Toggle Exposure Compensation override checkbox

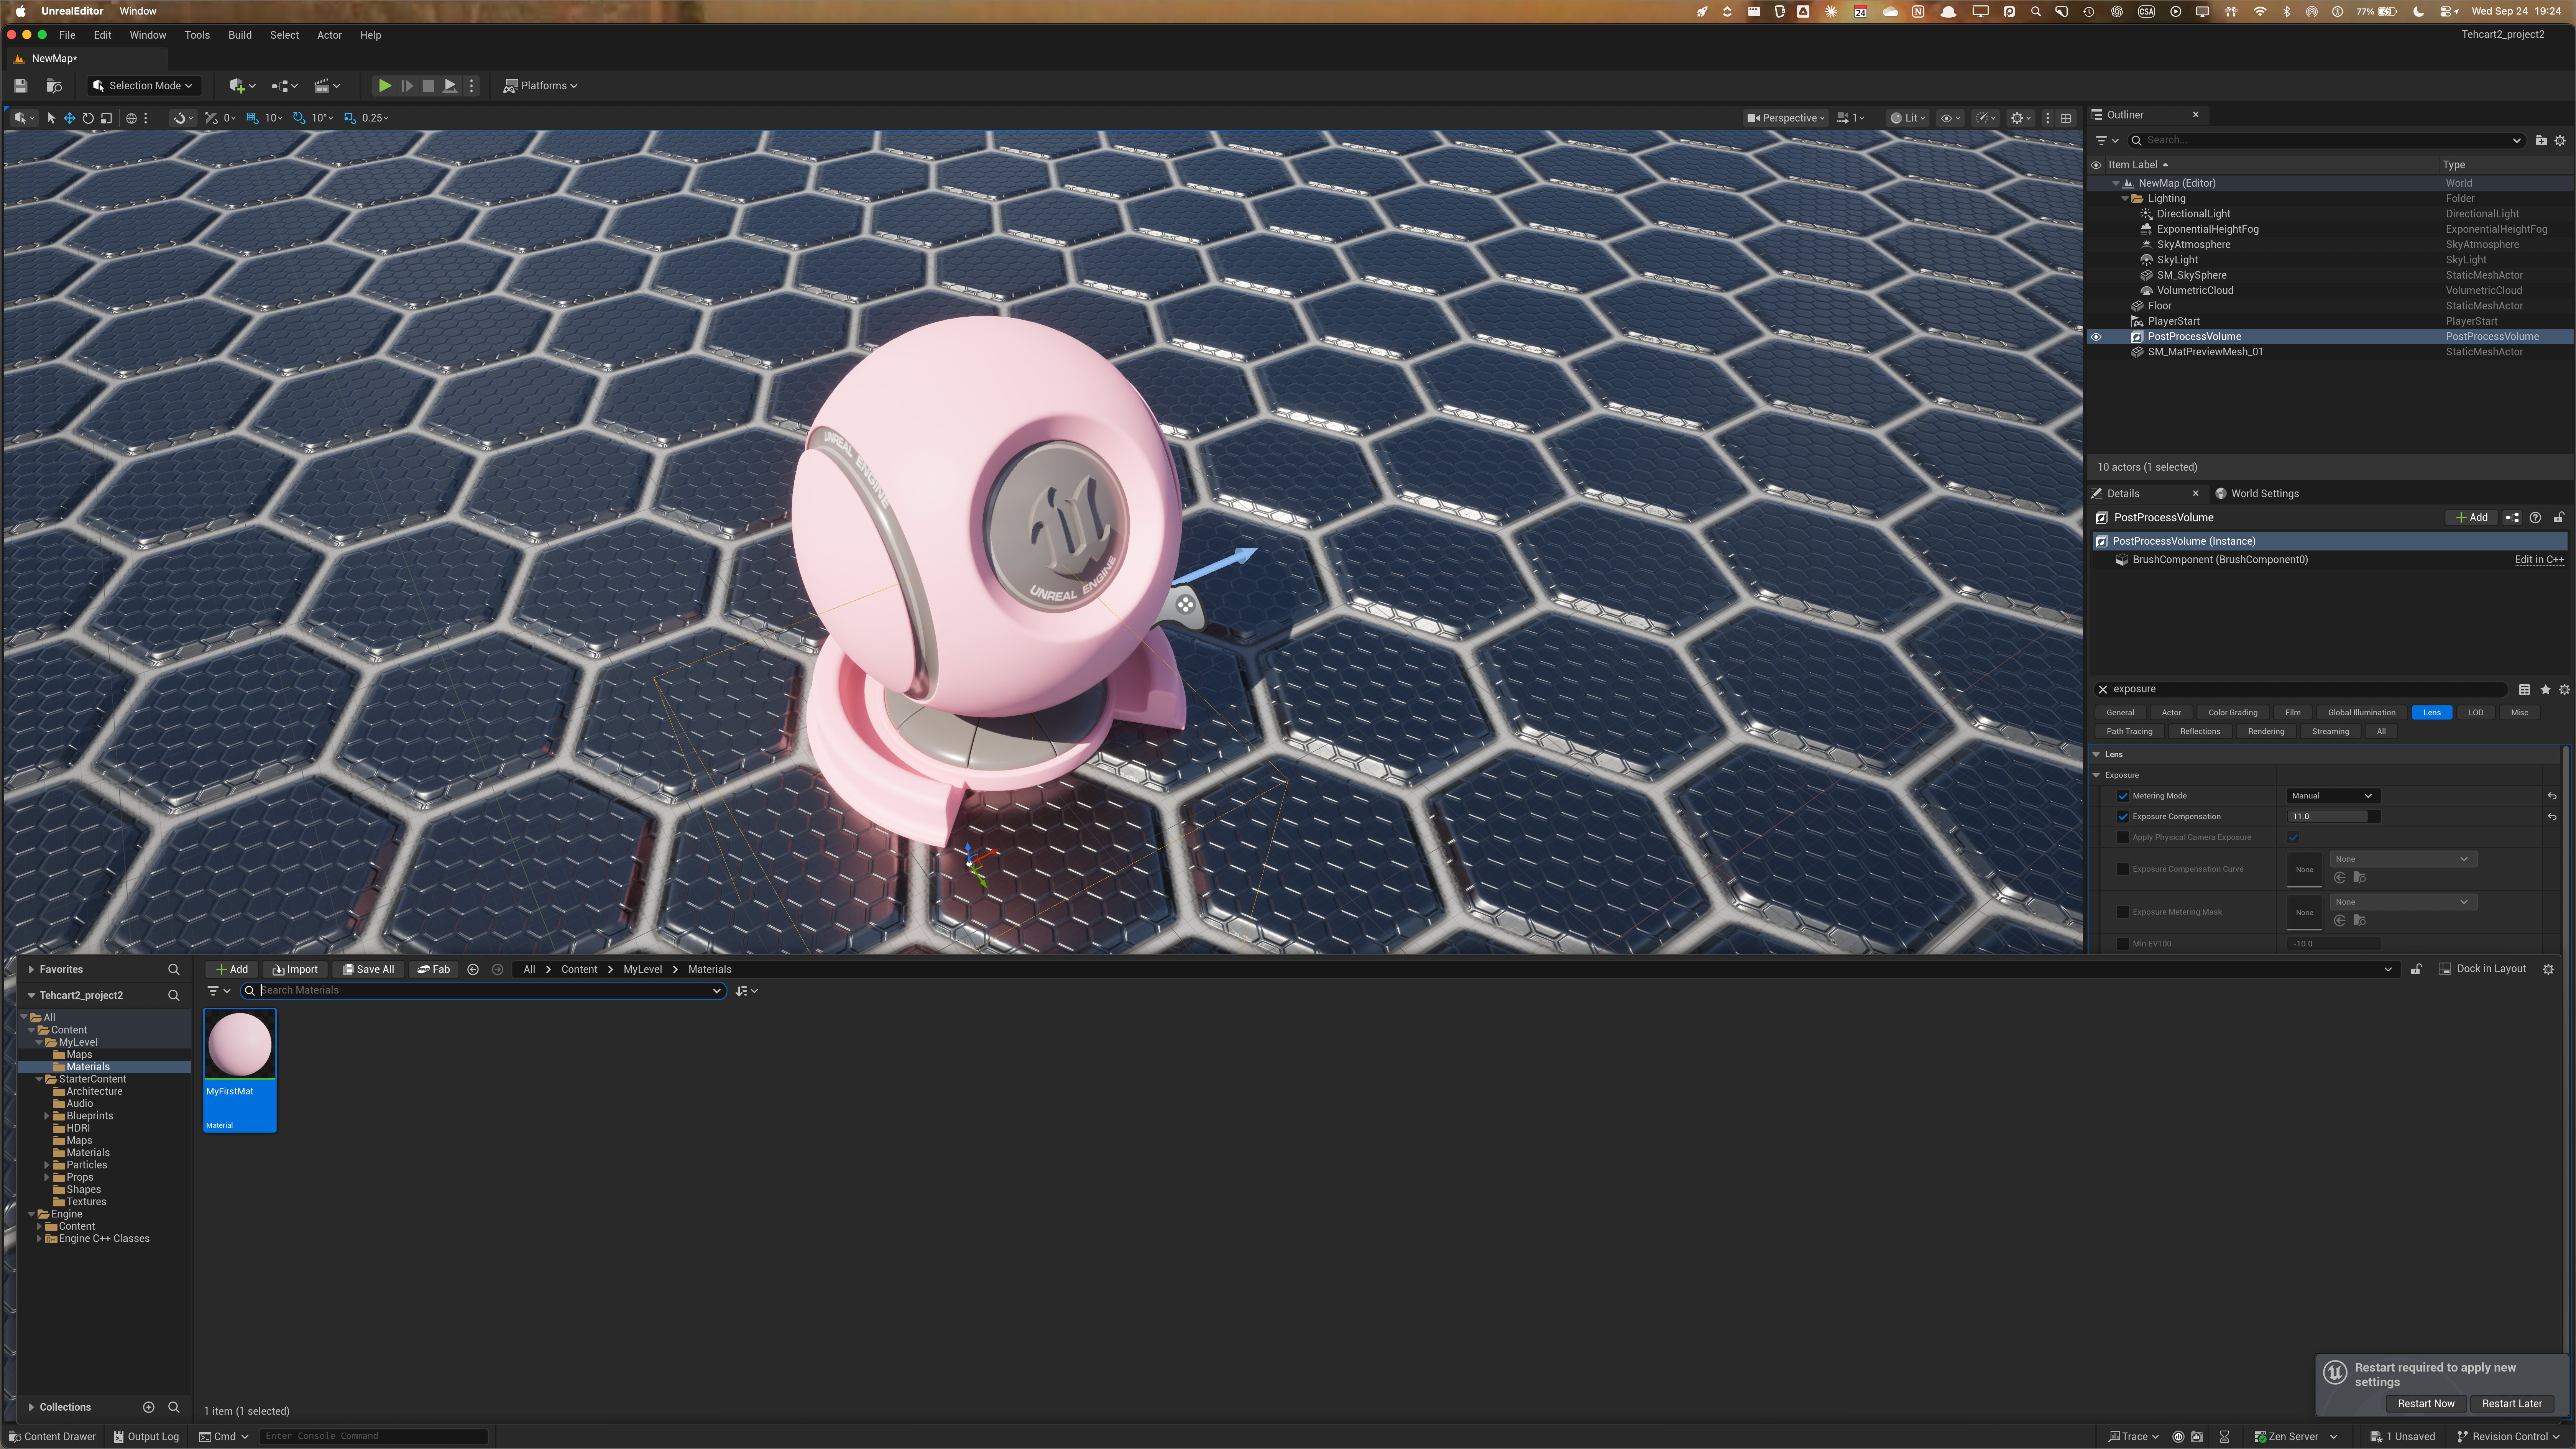(x=2123, y=817)
